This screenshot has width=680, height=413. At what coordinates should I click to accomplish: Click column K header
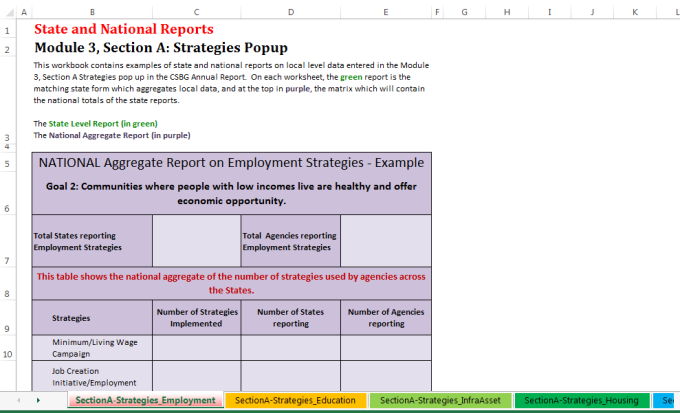click(x=634, y=12)
